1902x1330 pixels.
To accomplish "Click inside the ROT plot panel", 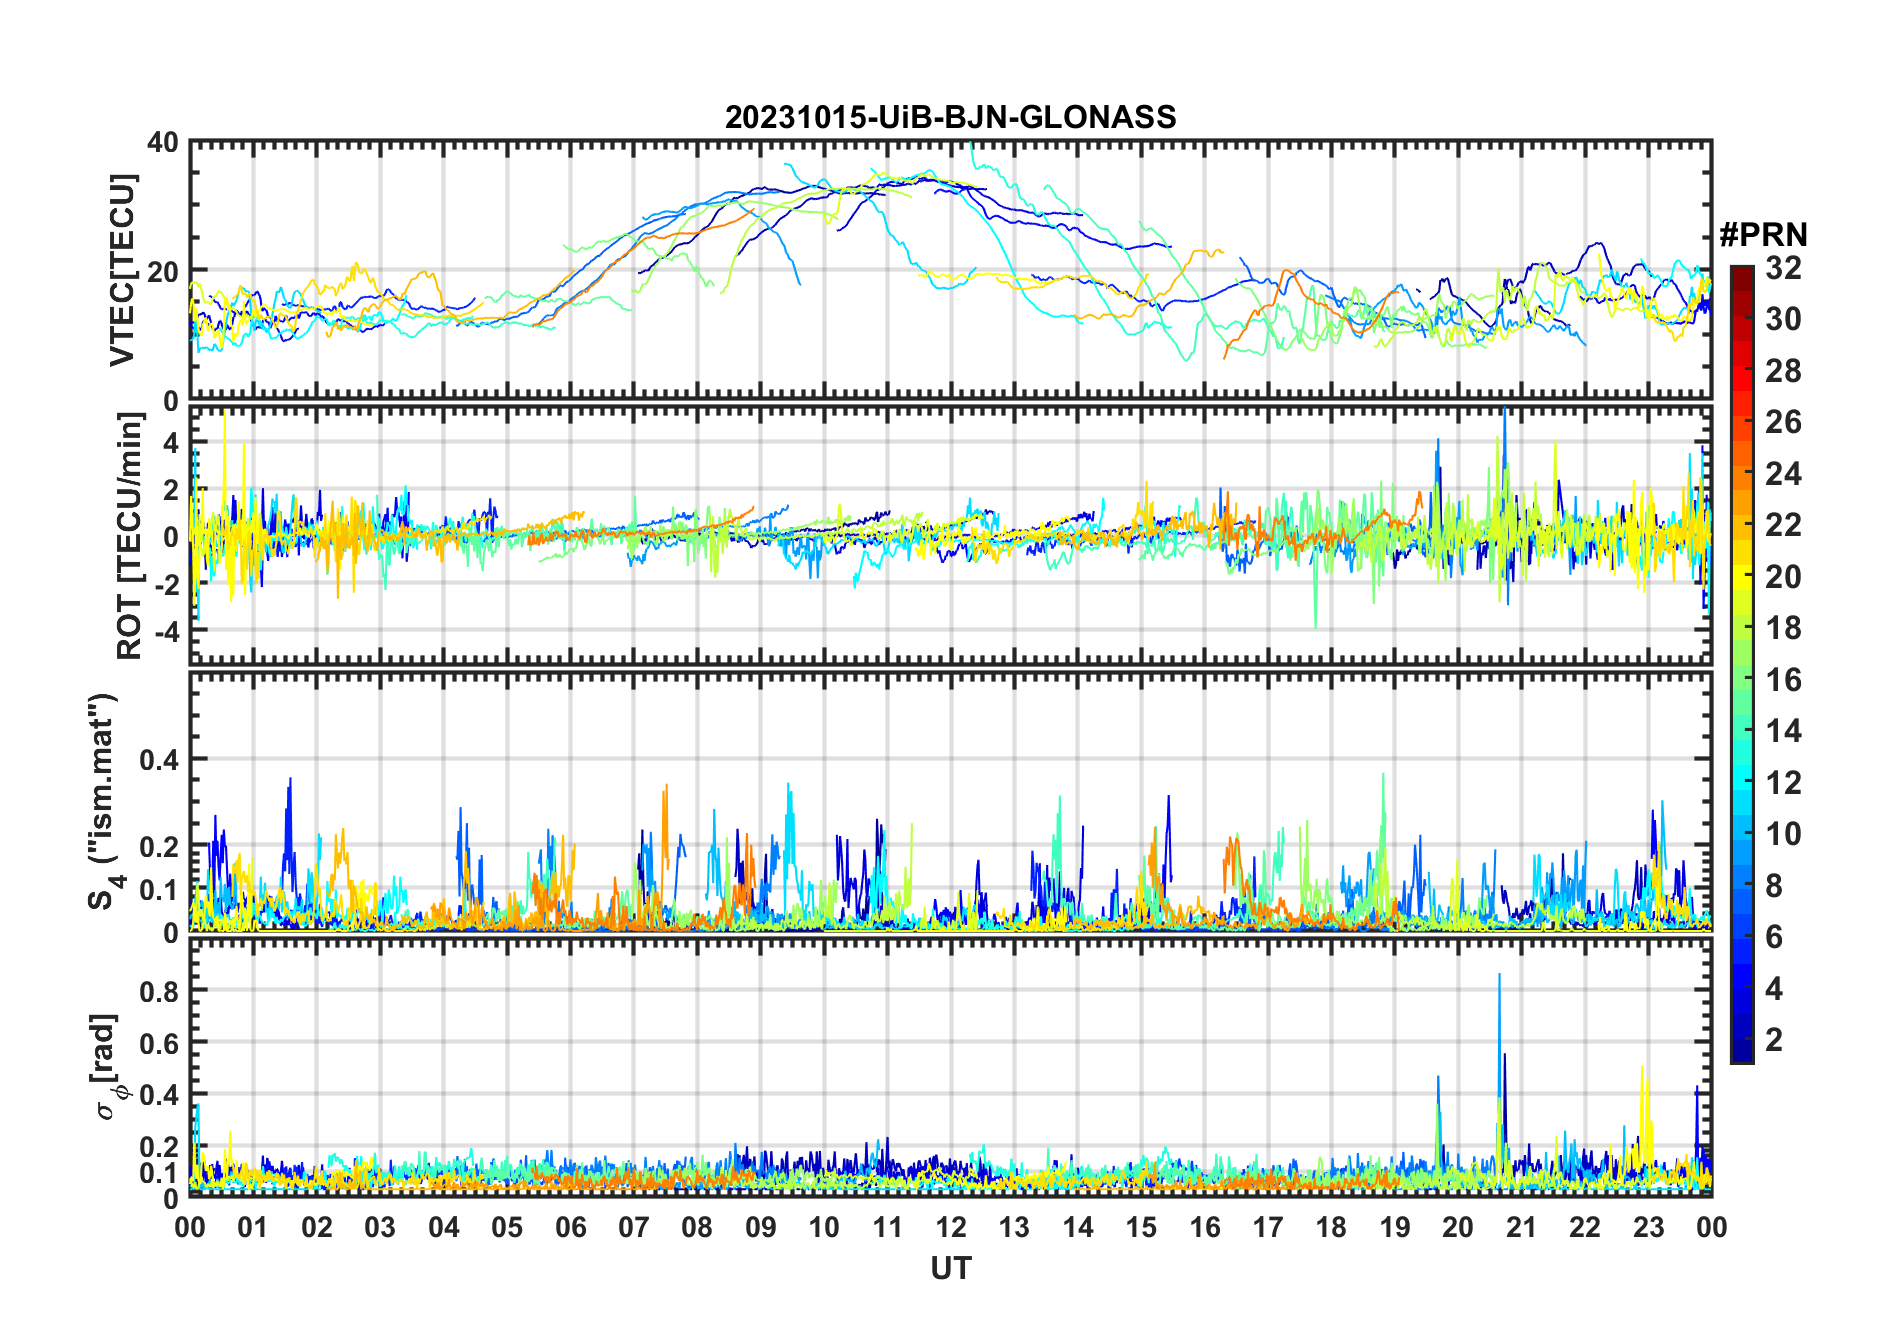I will point(950,535).
